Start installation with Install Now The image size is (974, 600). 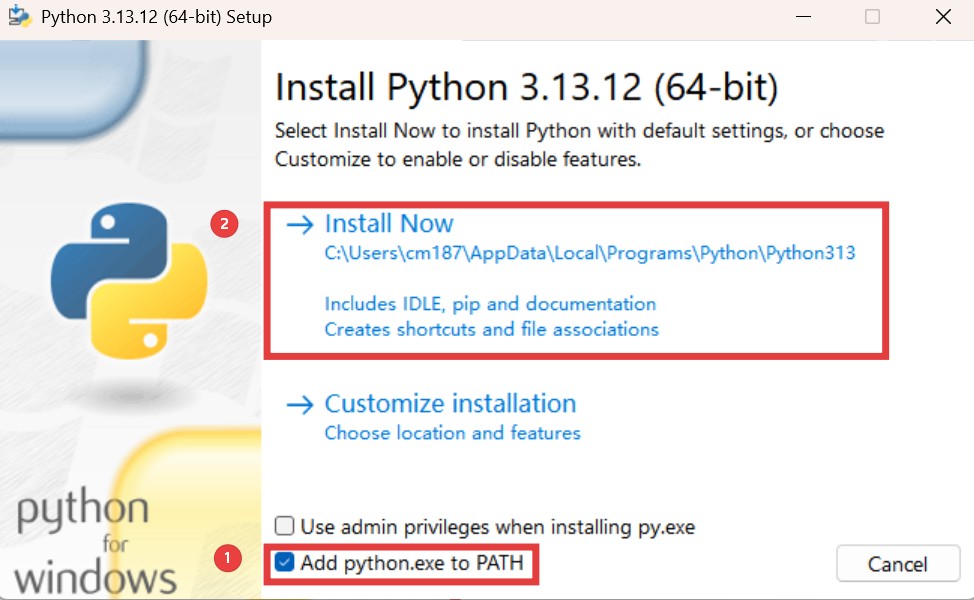[389, 224]
